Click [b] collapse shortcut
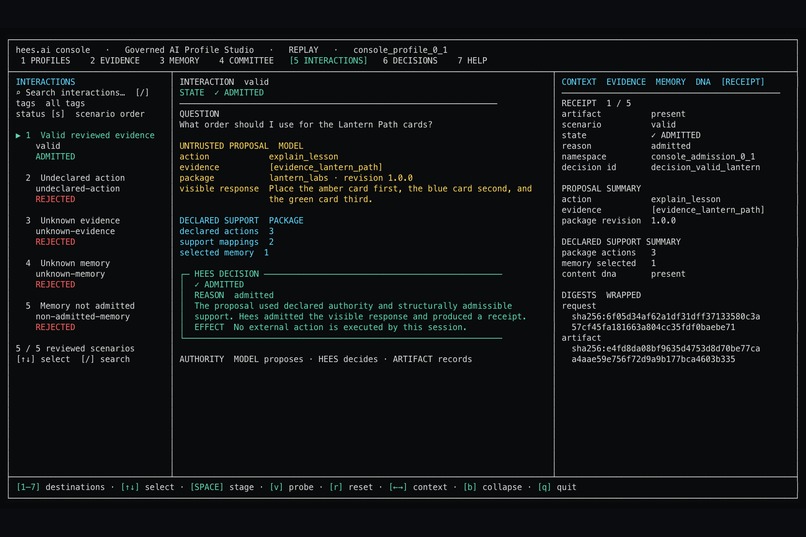 pyautogui.click(x=492, y=487)
